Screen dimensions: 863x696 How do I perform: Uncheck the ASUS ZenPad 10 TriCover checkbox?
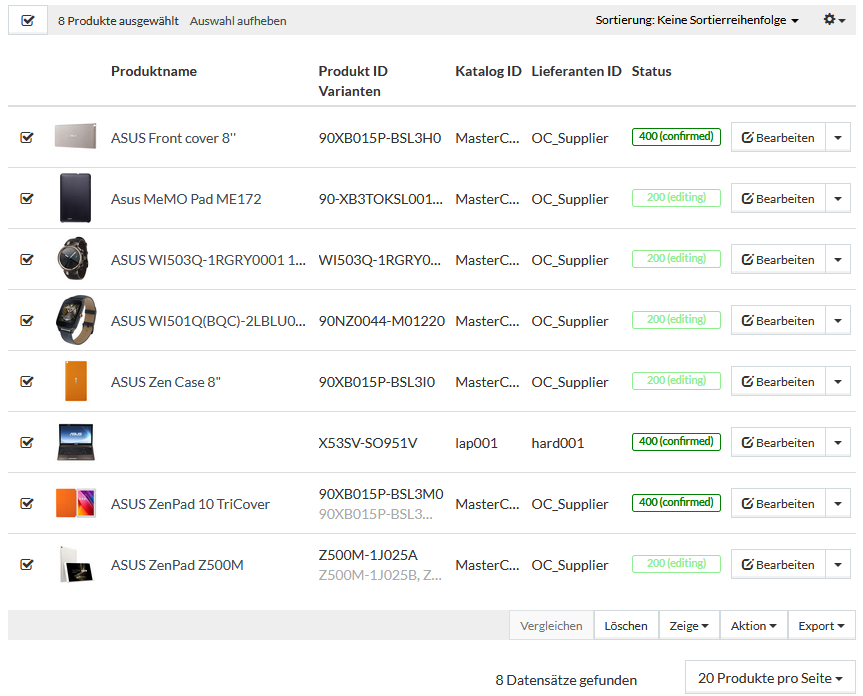click(26, 504)
